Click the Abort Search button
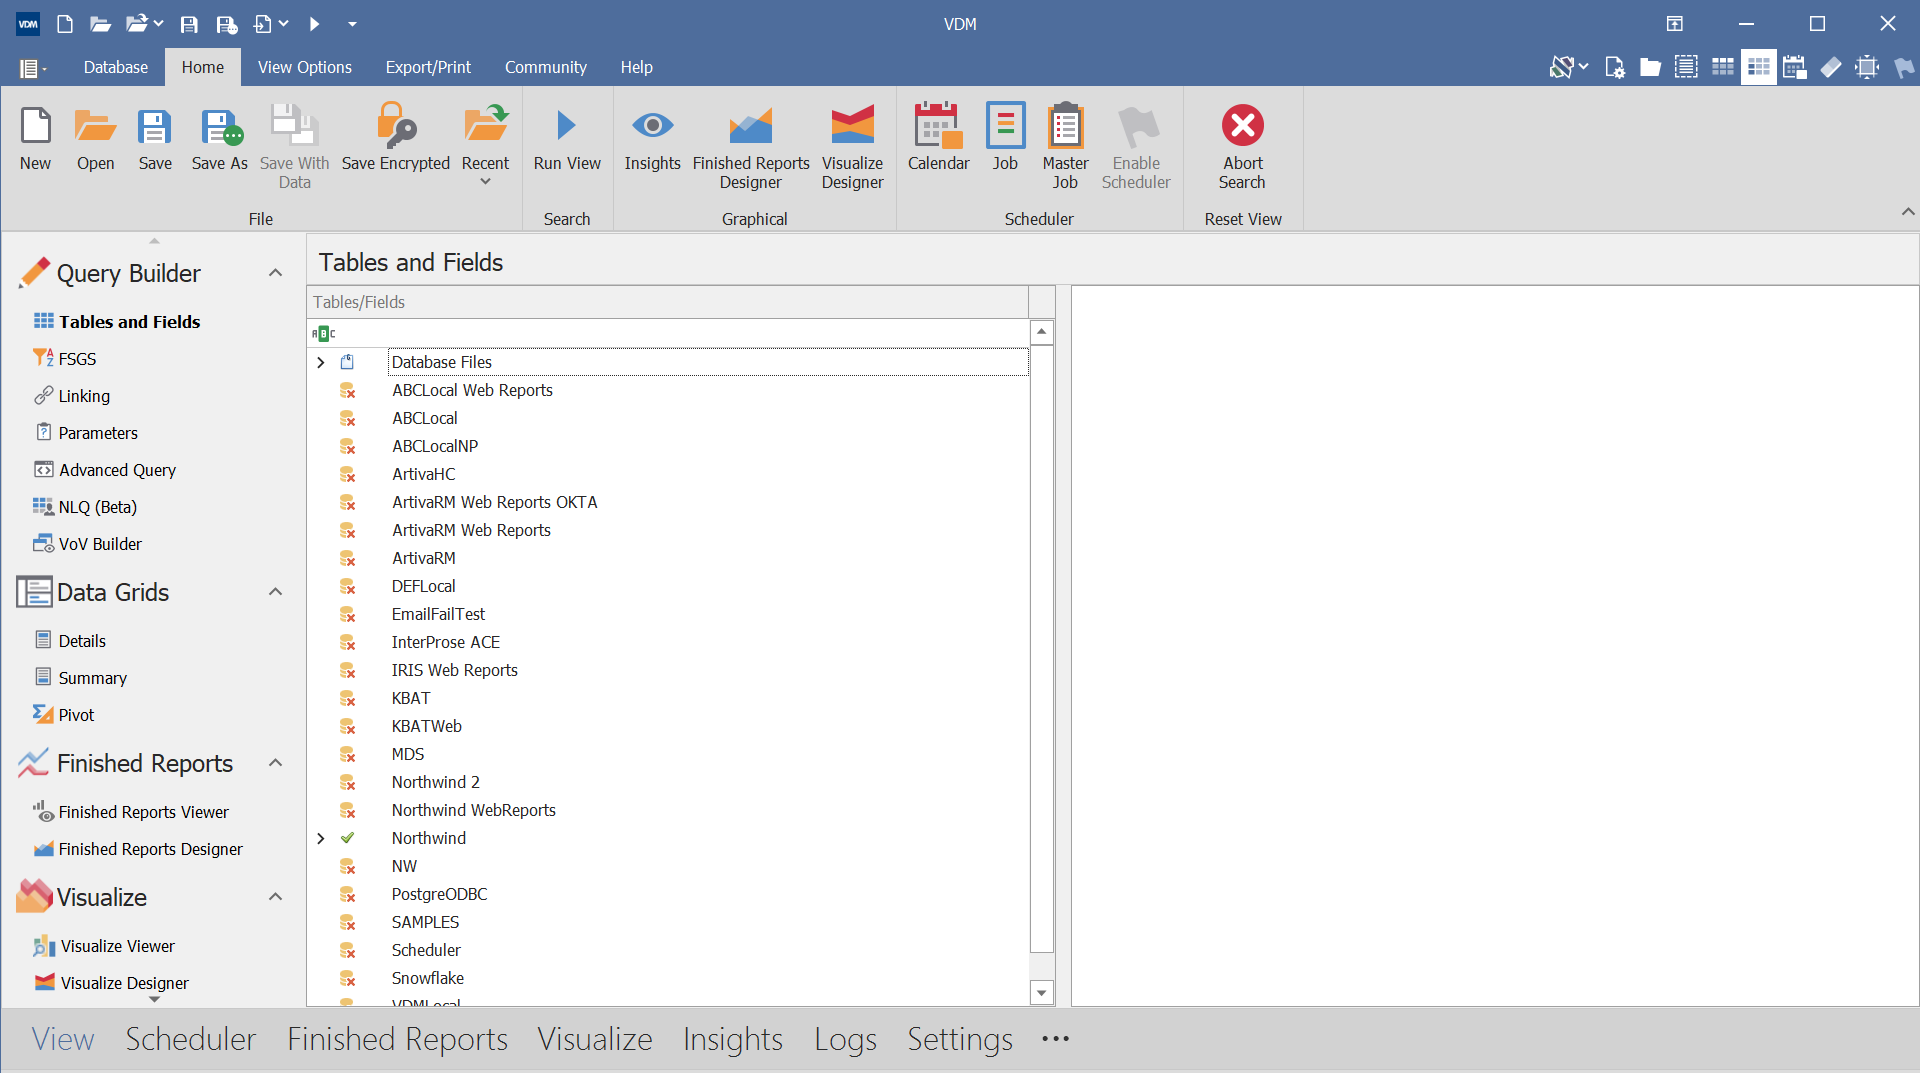Viewport: 1920px width, 1073px height. click(1242, 147)
